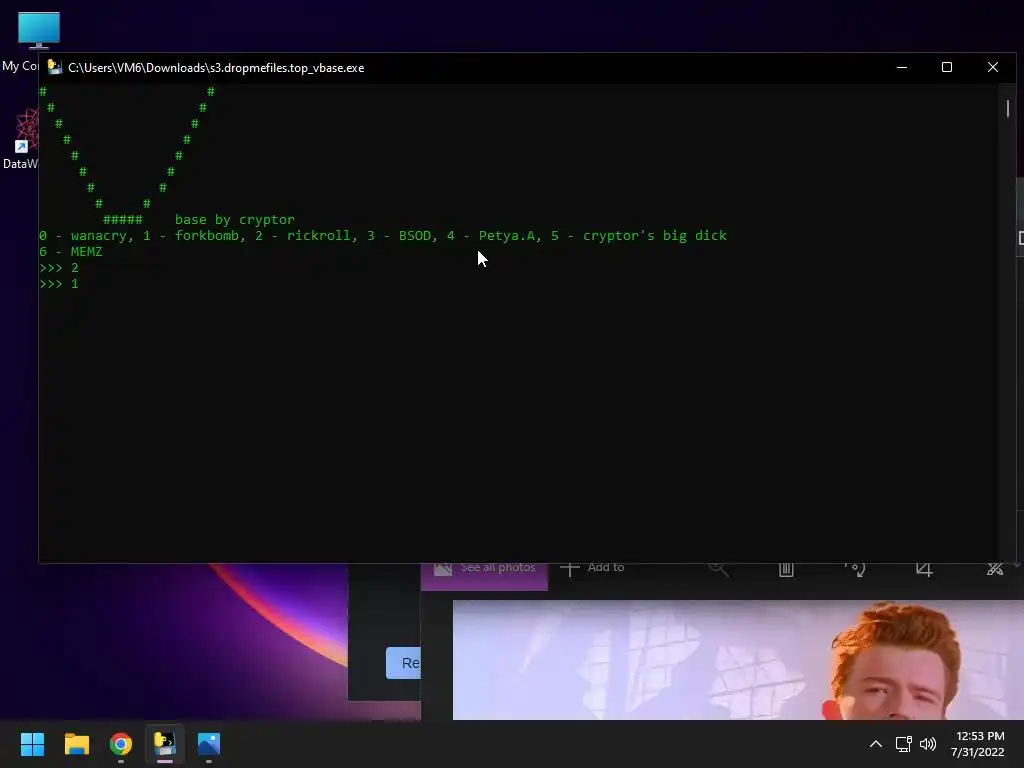
Task: Click '1 - forkbomb' option text
Action: [x=190, y=236]
